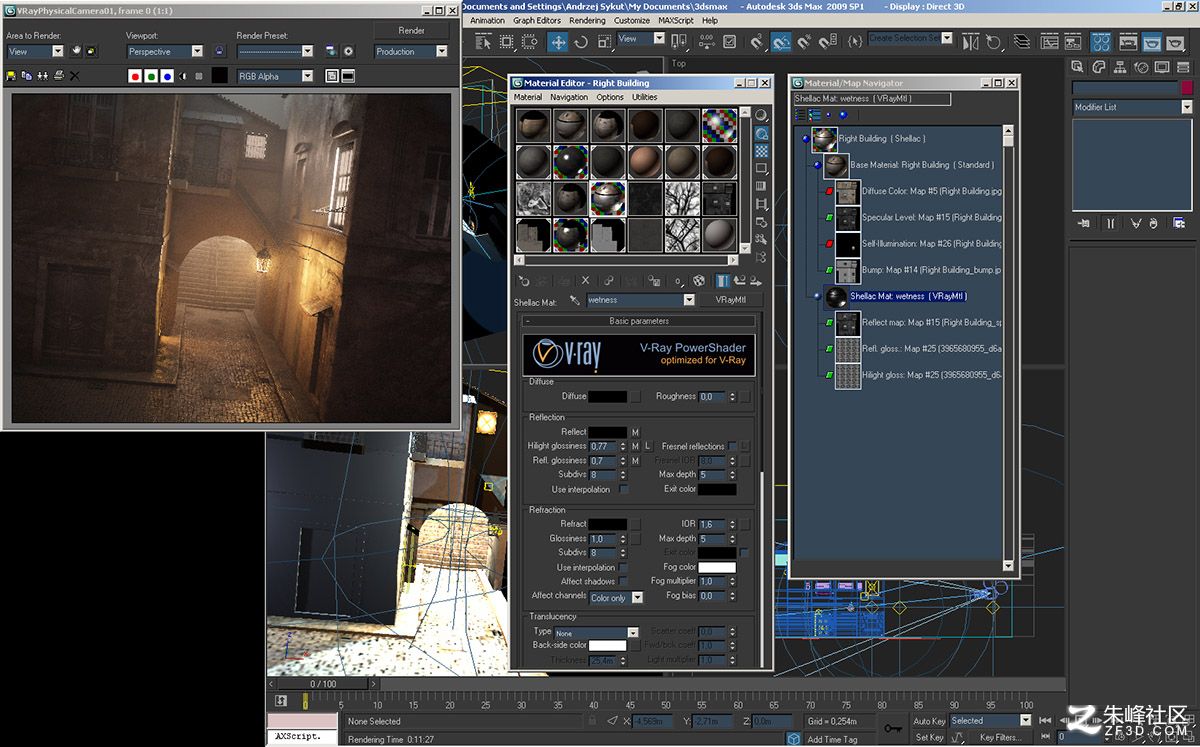Click the Put Material to Scene icon
This screenshot has width=1200, height=747.
pos(543,281)
